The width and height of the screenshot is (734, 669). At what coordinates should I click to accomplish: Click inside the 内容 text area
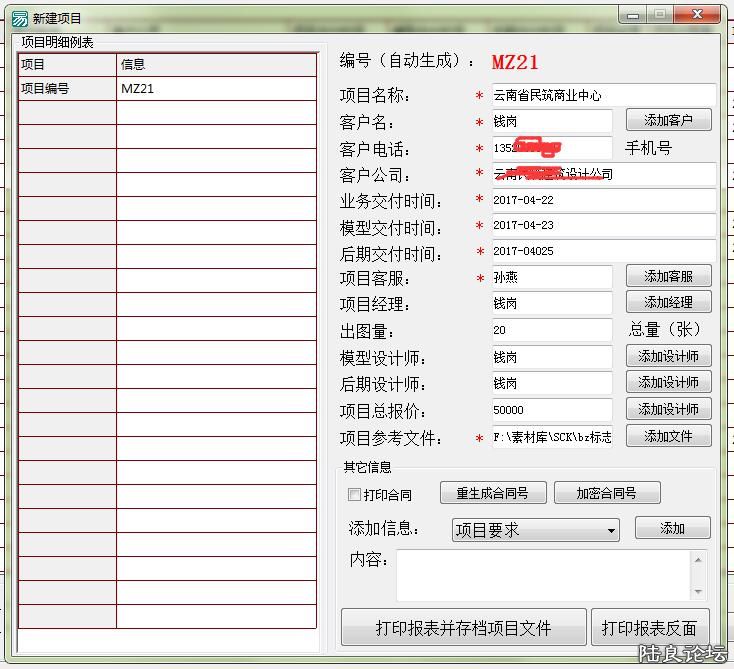pos(540,575)
